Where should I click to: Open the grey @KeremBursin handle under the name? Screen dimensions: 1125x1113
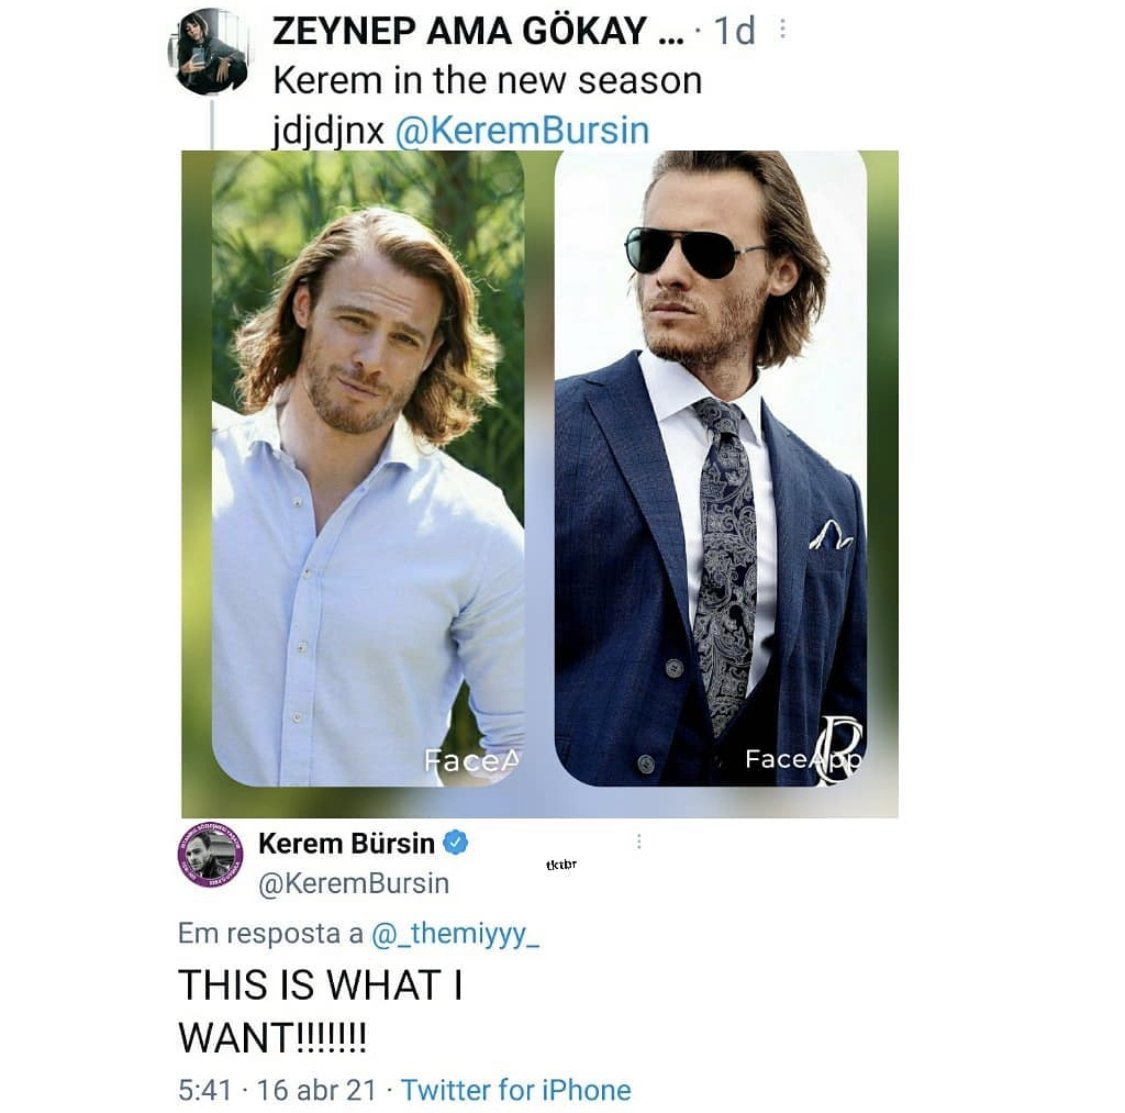354,883
